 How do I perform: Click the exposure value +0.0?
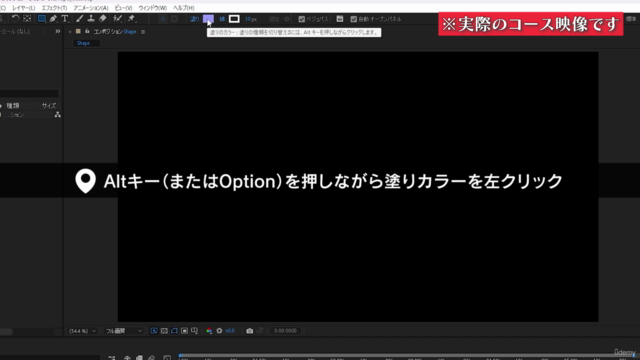pyautogui.click(x=230, y=331)
